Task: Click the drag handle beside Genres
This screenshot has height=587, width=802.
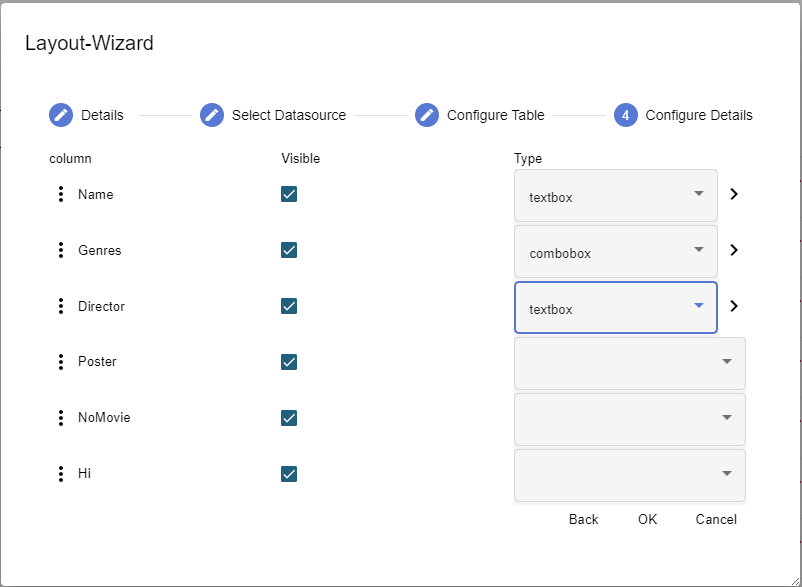Action: [x=61, y=250]
